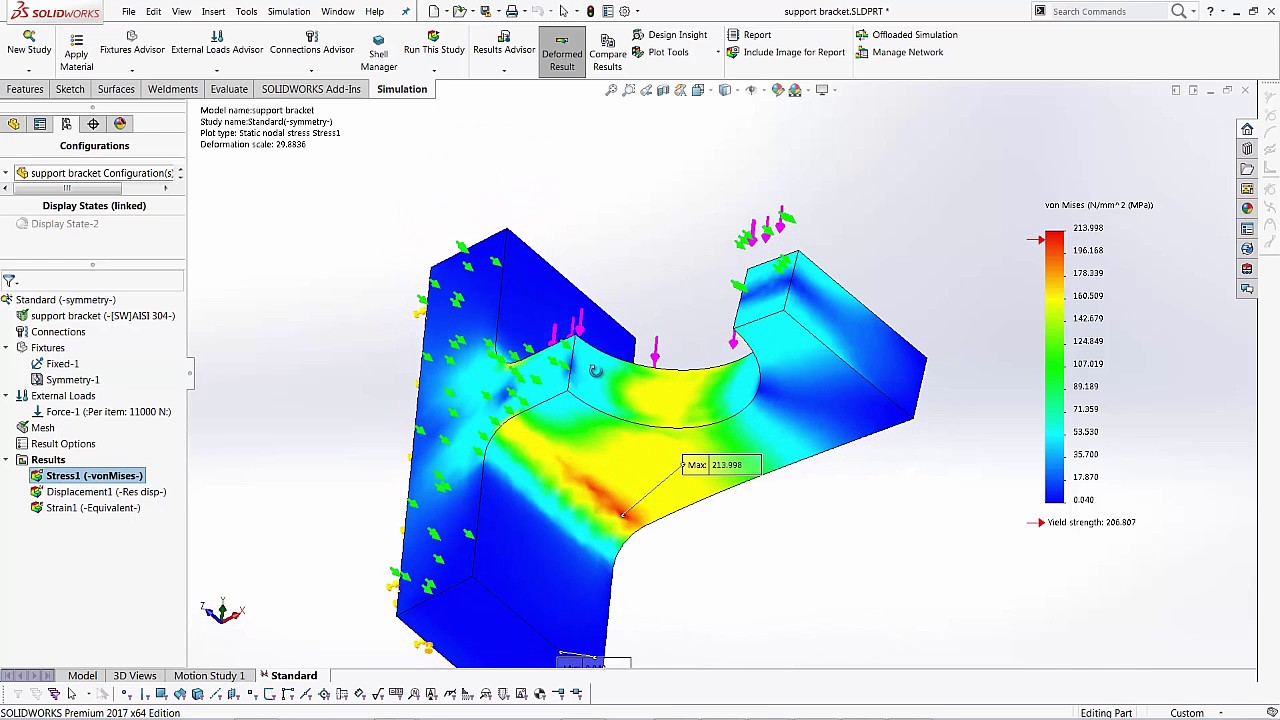
Task: Collapse the Fixtures tree node
Action: point(6,348)
